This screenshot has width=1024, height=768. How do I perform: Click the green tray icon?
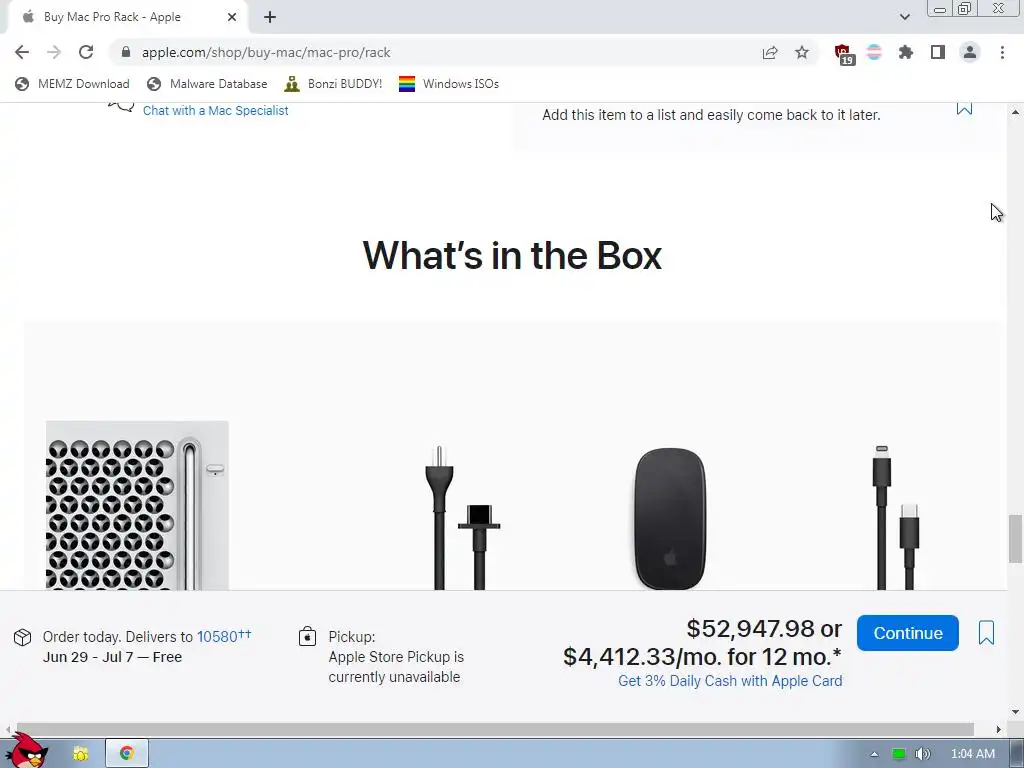(899, 754)
